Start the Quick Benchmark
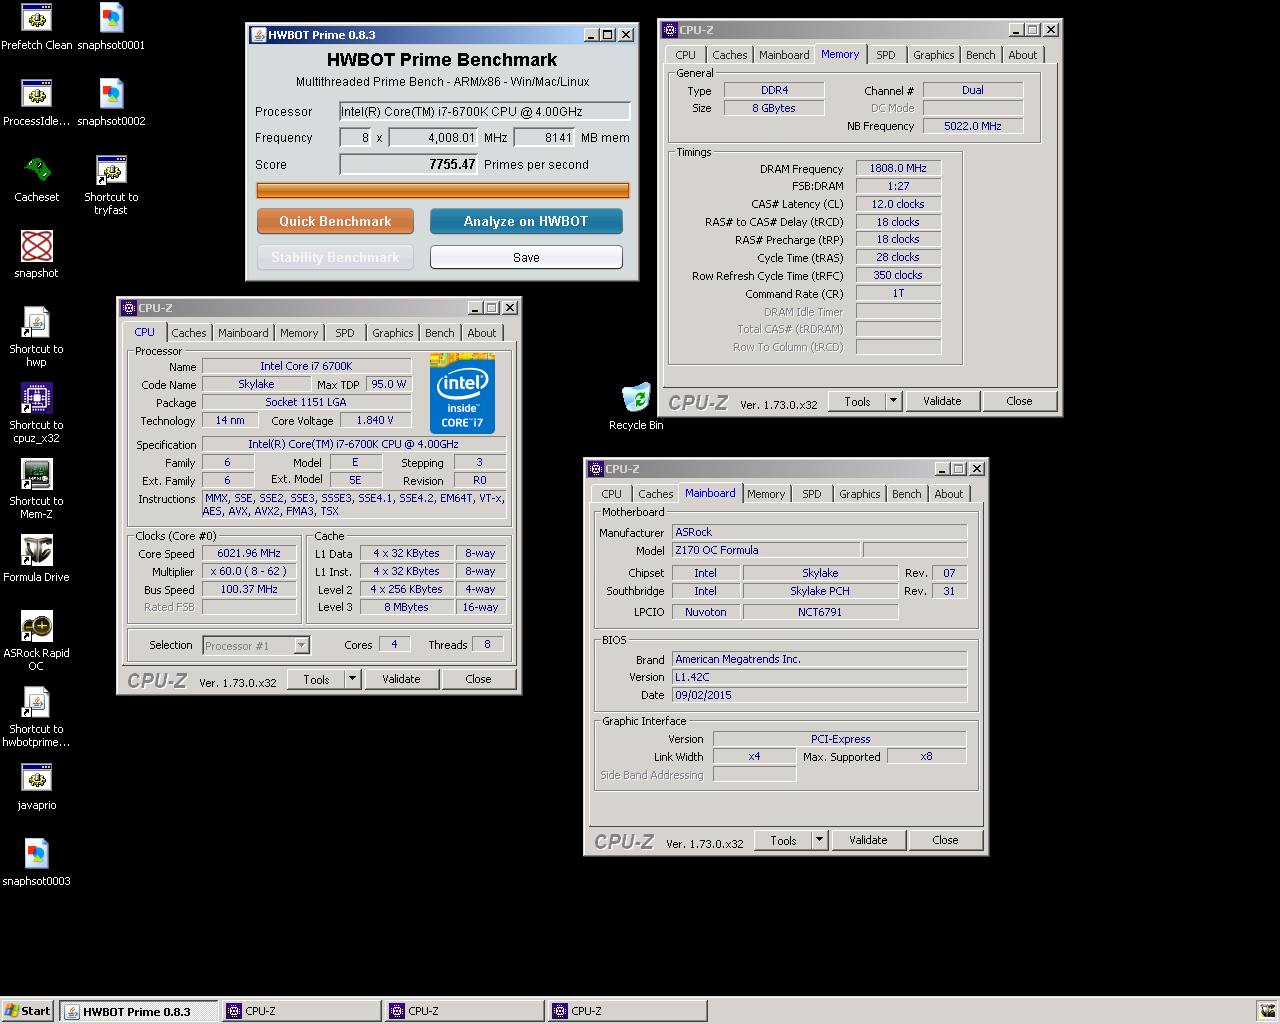Image resolution: width=1280 pixels, height=1024 pixels. coord(336,221)
